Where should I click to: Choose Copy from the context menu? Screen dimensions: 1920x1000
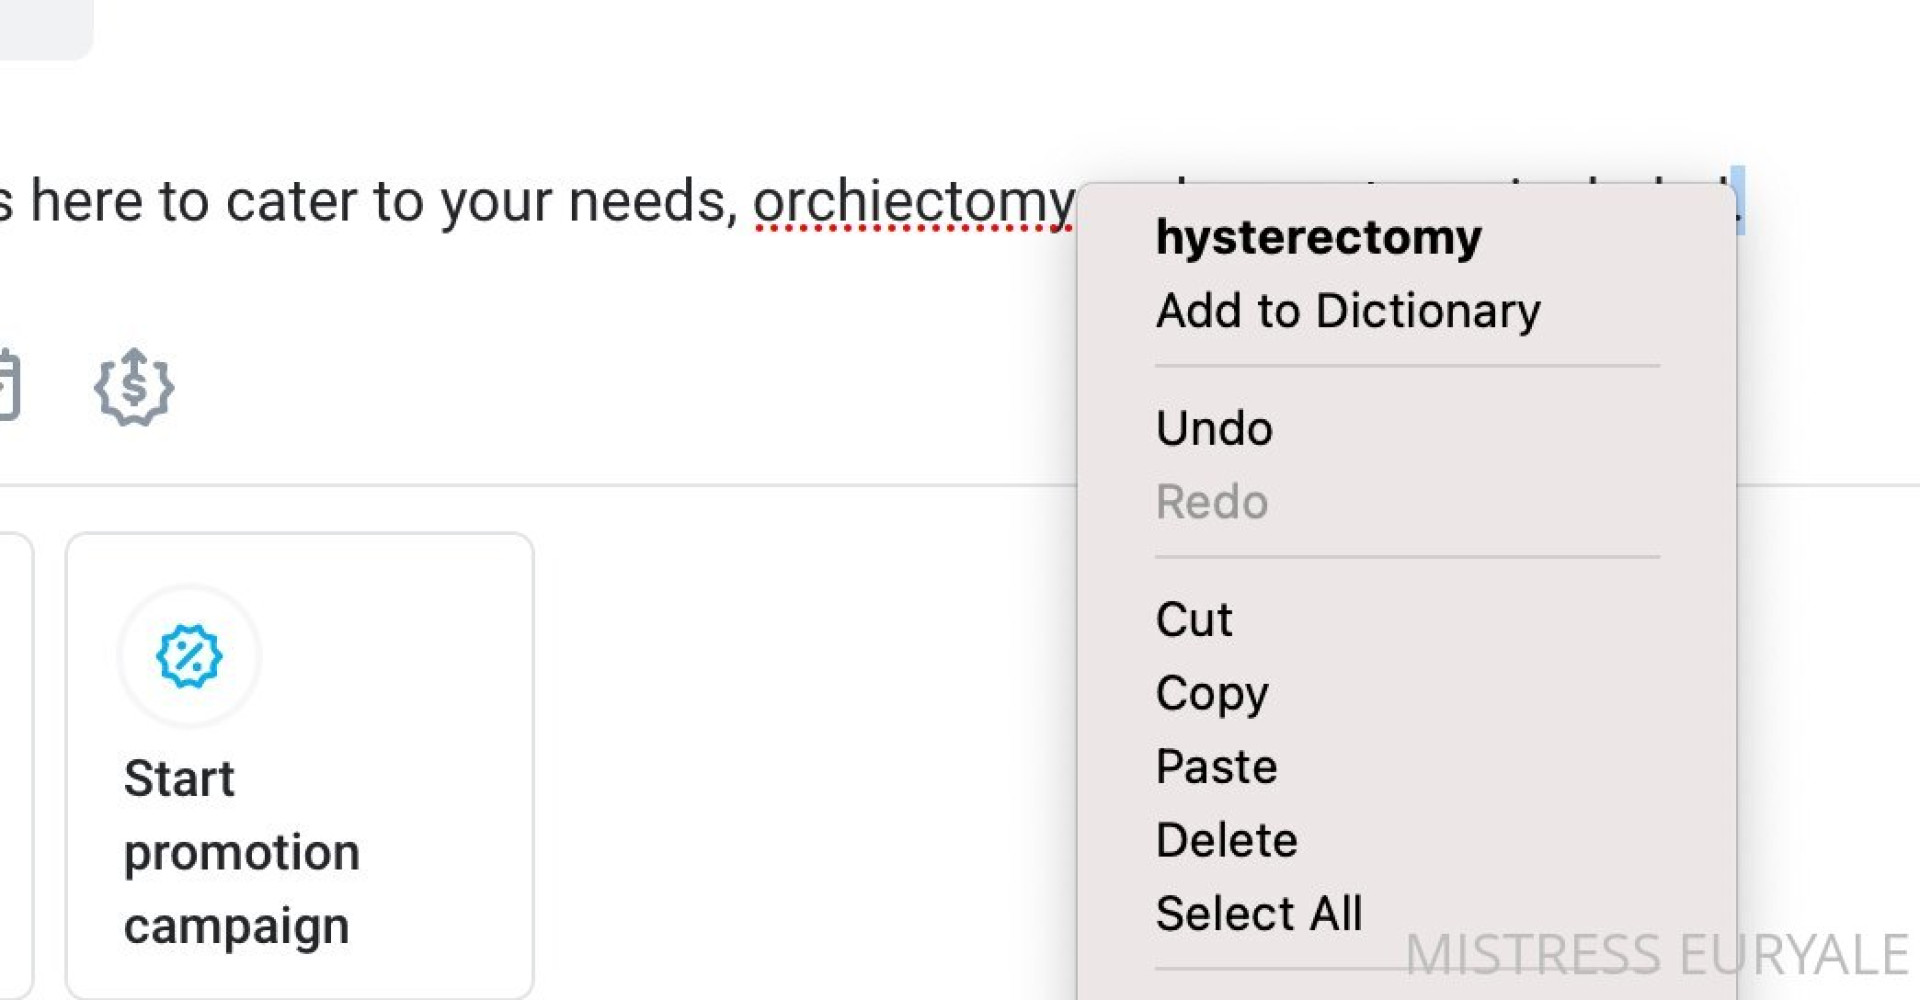[1211, 693]
